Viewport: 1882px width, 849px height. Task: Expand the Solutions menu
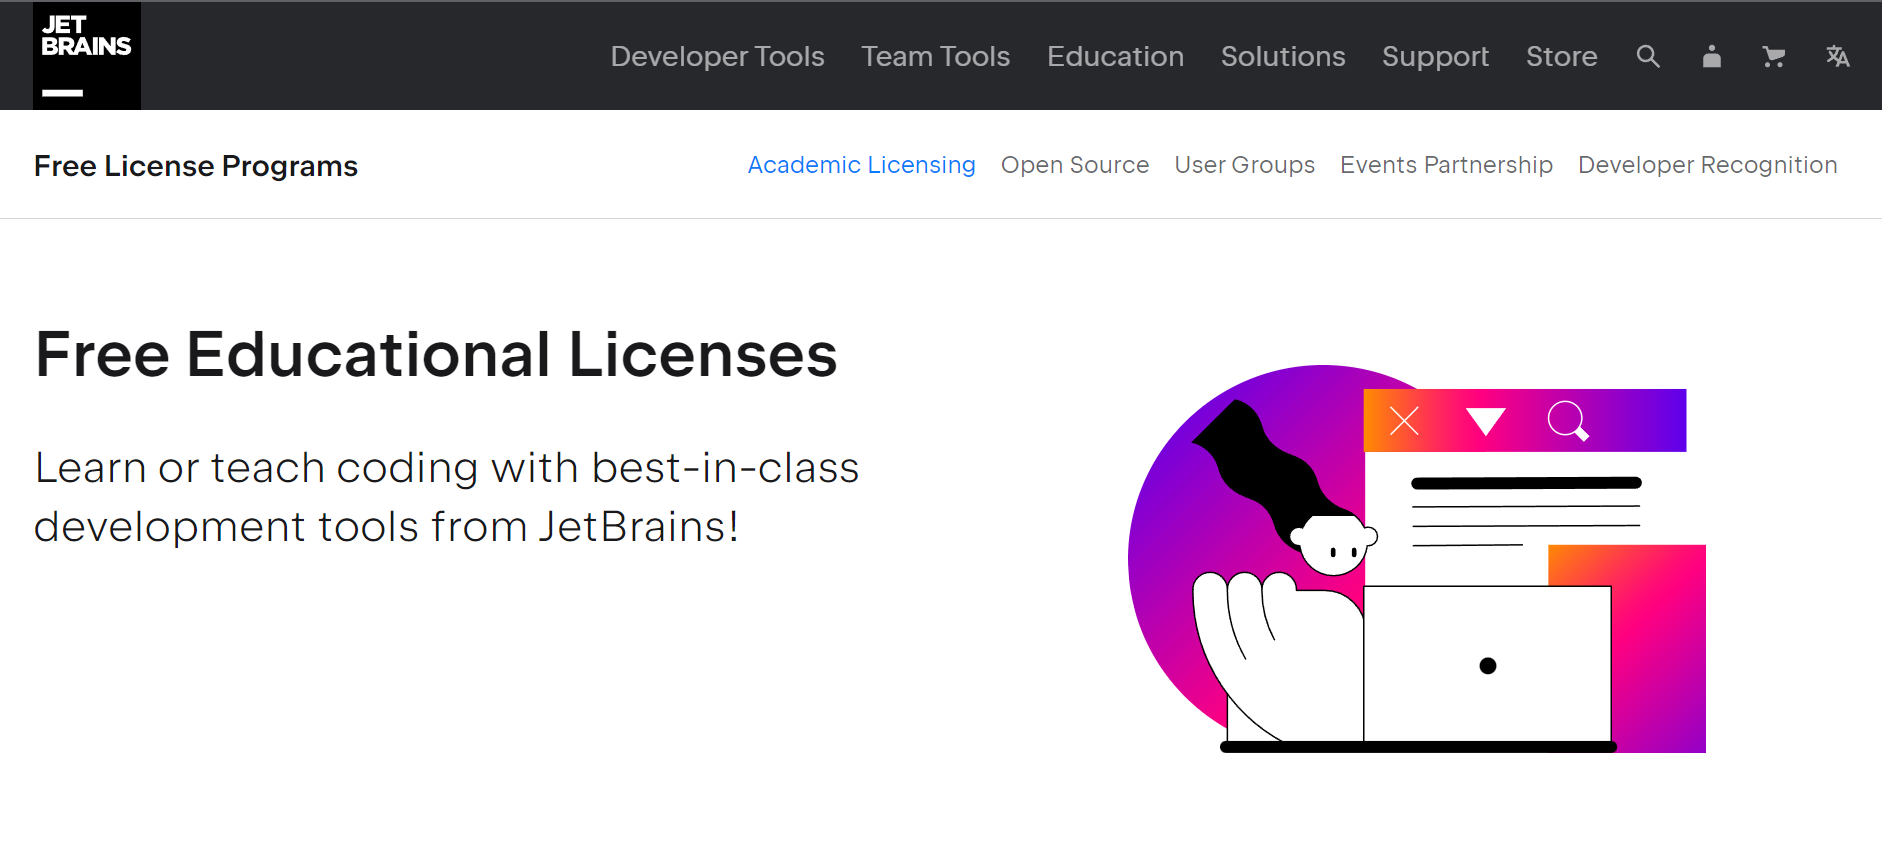[1282, 57]
